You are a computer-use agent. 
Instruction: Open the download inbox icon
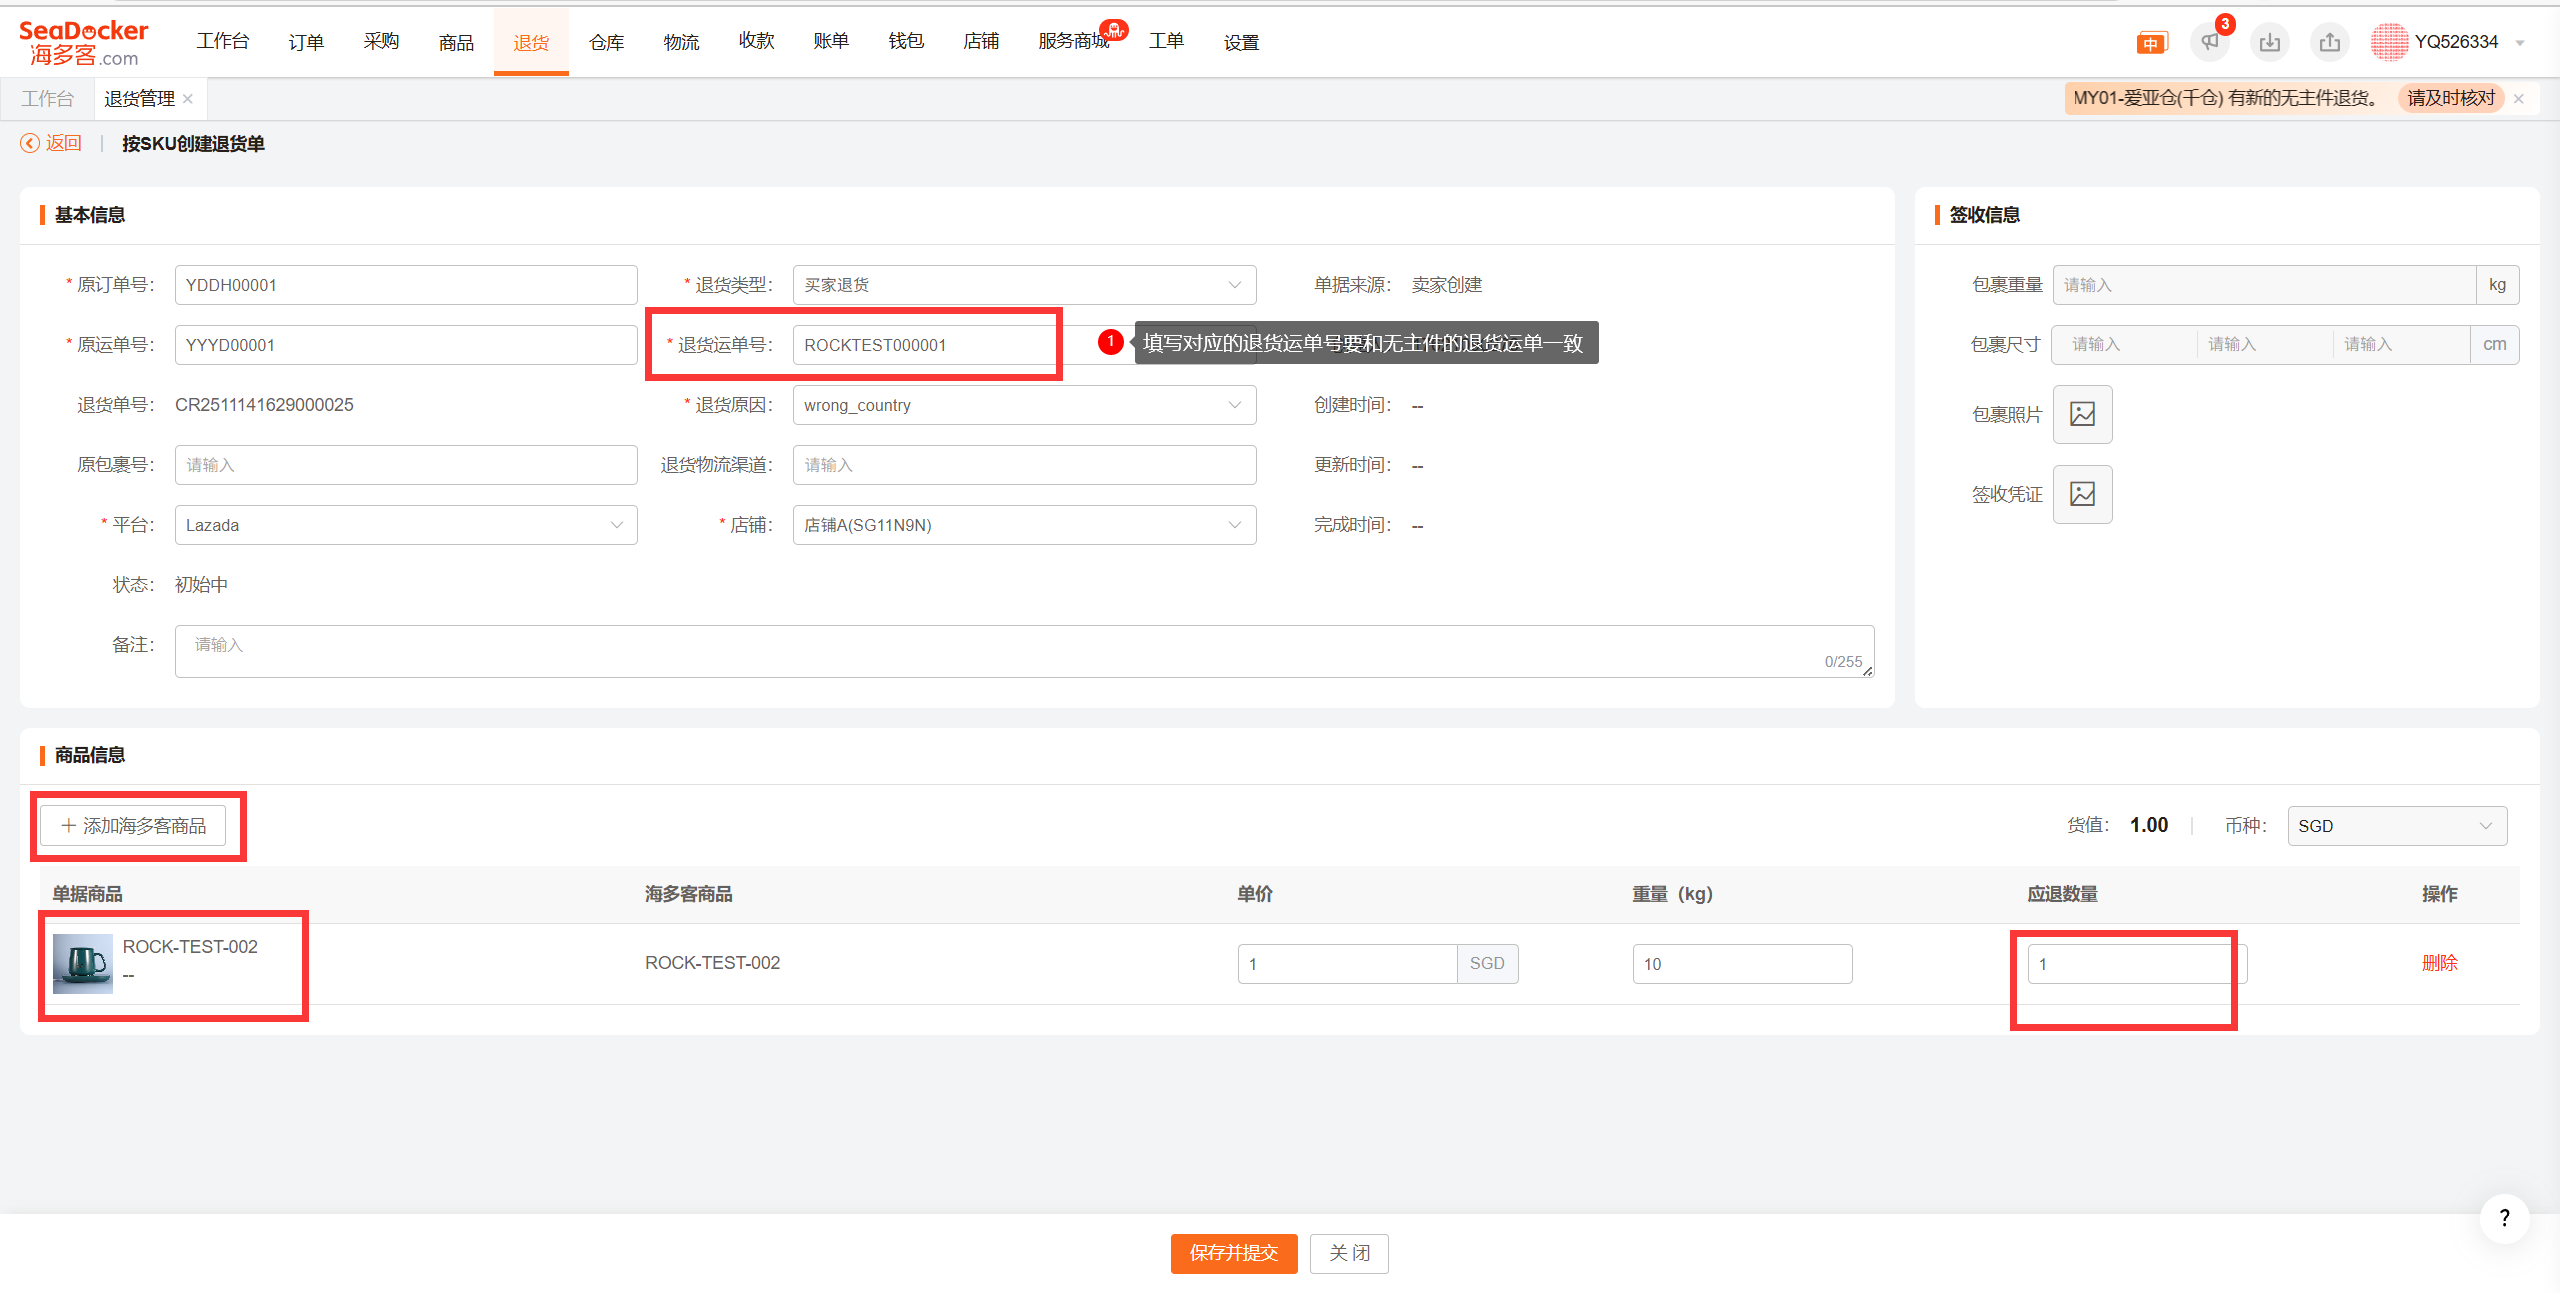(2269, 42)
